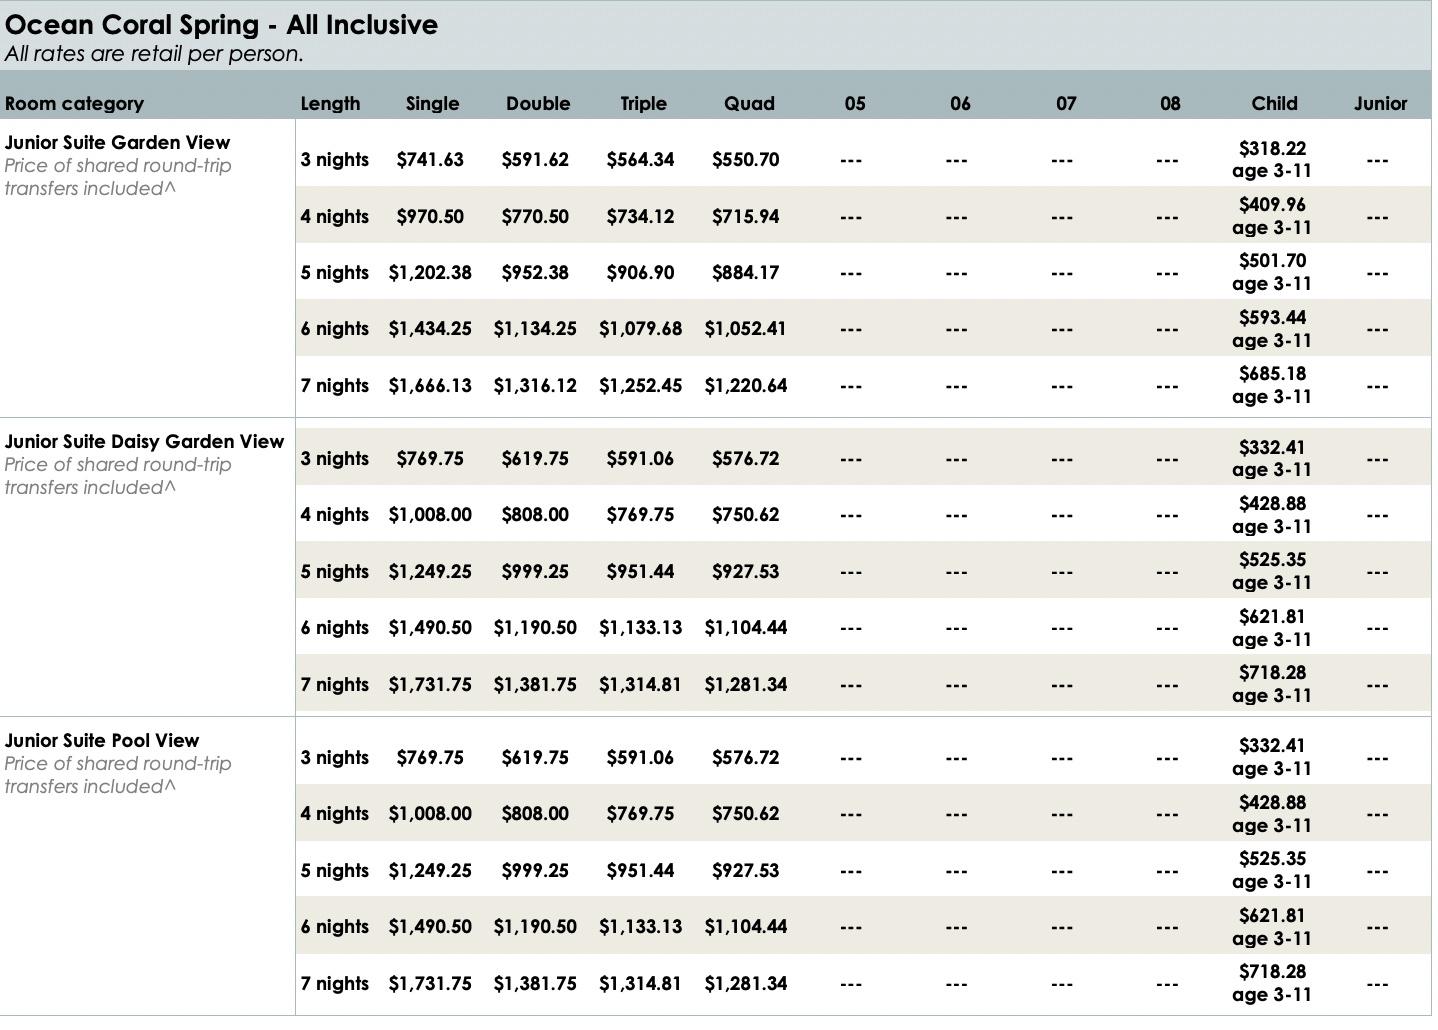The image size is (1438, 1030).
Task: Select the '07' column header
Action: point(1066,103)
